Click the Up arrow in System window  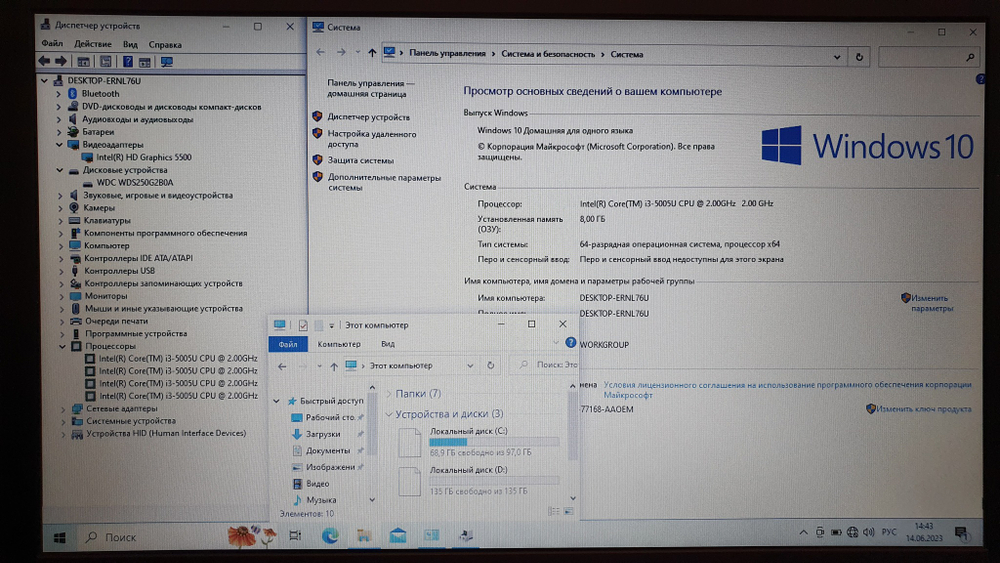(x=372, y=53)
